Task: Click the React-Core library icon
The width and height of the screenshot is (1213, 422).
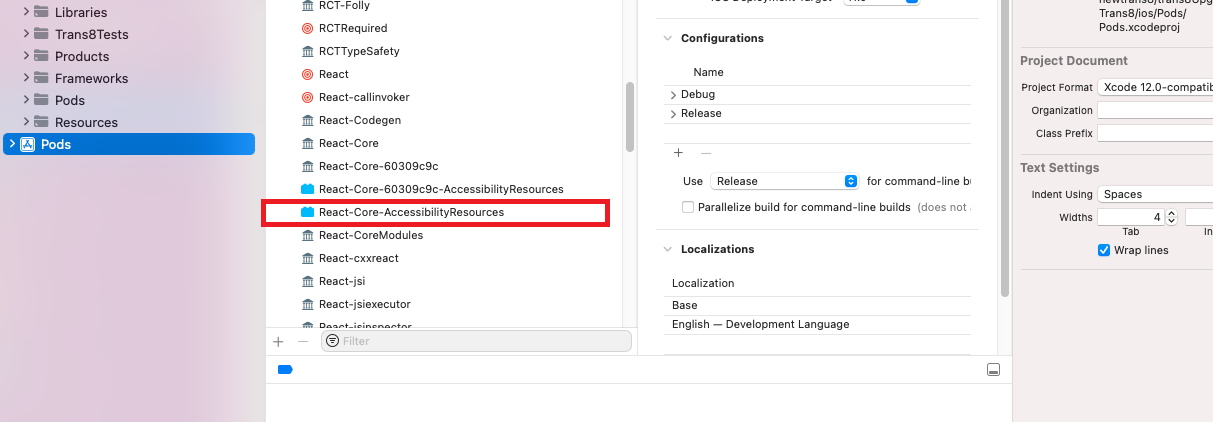Action: [x=308, y=143]
